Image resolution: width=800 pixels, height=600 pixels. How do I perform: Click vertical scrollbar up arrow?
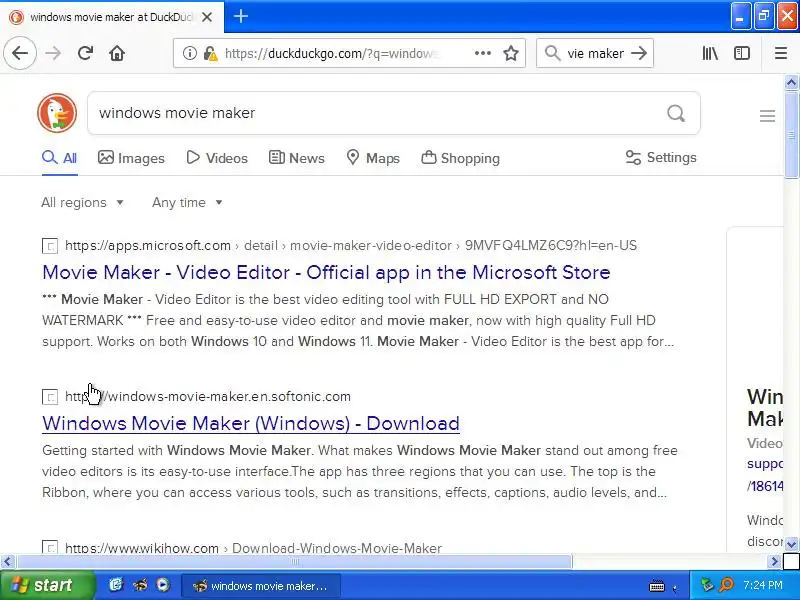tap(791, 82)
